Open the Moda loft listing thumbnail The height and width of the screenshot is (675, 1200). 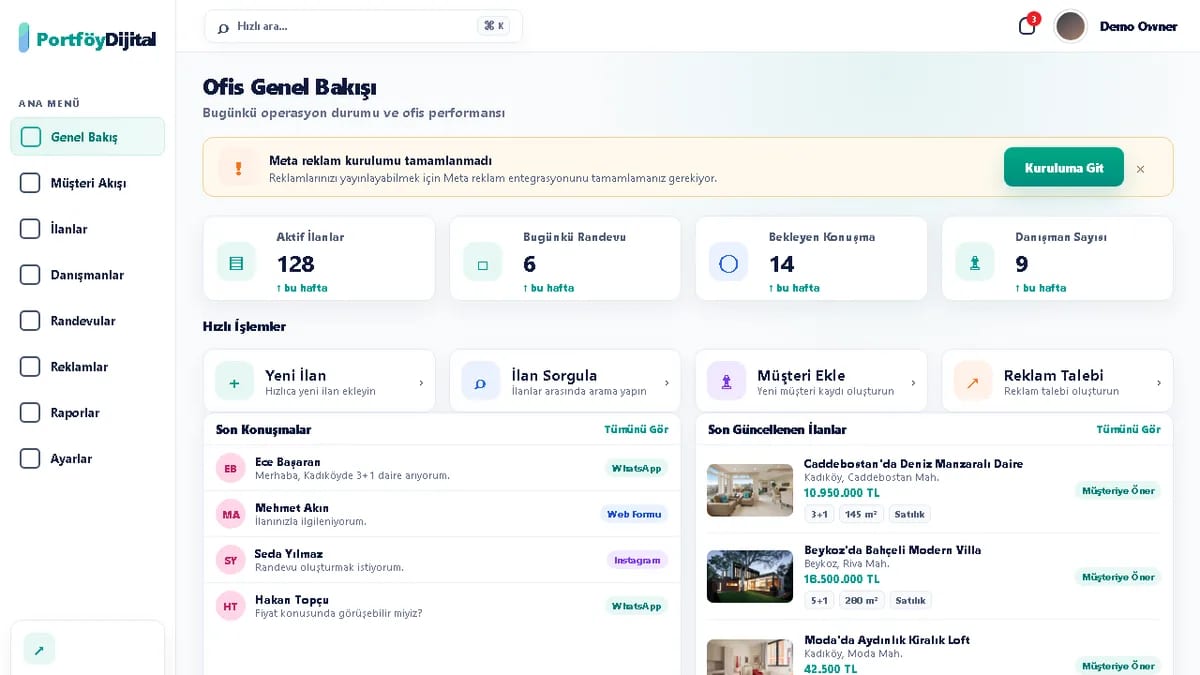pos(749,657)
